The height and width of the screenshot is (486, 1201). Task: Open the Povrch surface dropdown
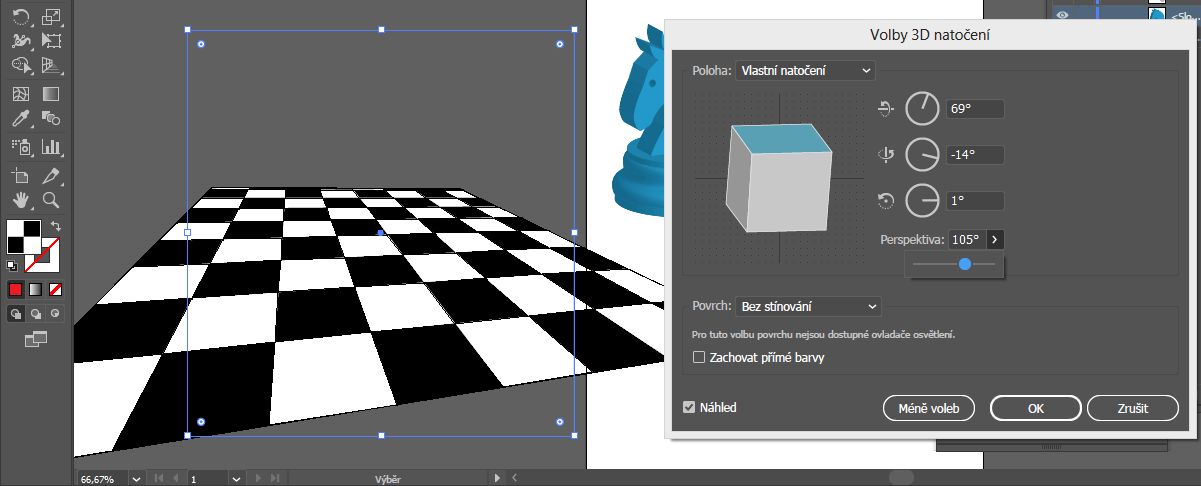point(808,306)
